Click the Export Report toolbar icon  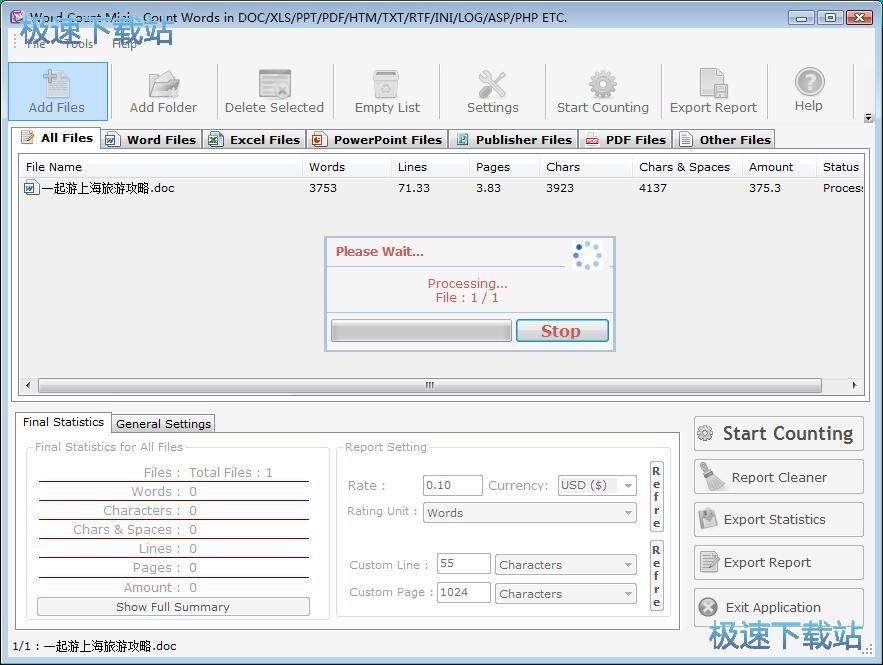click(x=713, y=91)
